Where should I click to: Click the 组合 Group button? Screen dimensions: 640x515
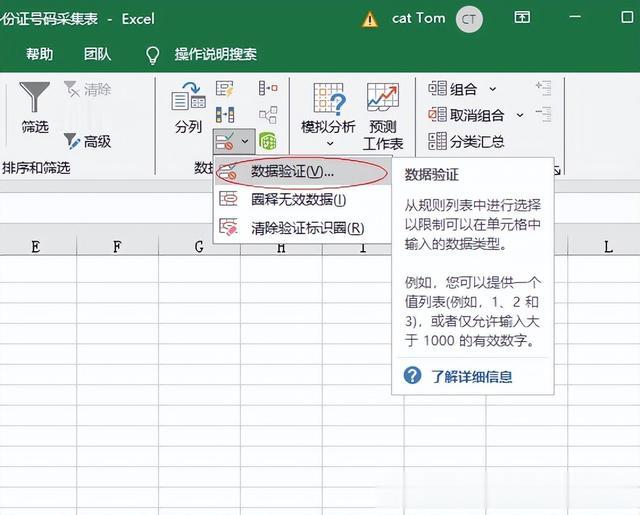pos(452,89)
